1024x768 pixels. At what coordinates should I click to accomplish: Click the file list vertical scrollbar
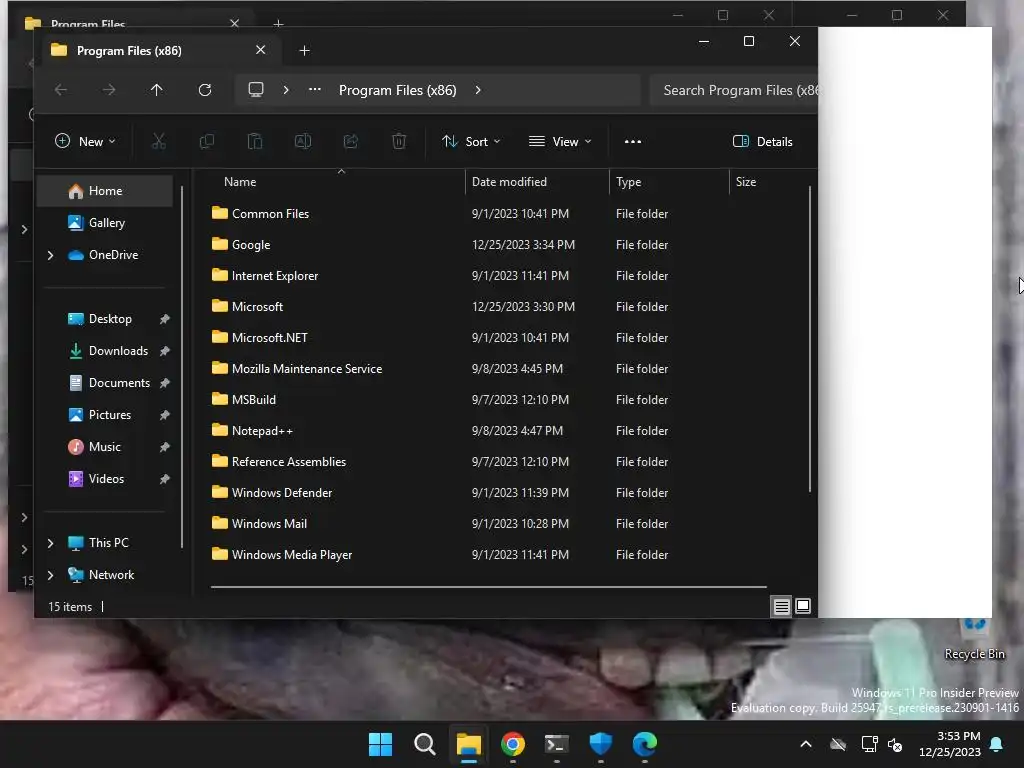point(810,340)
